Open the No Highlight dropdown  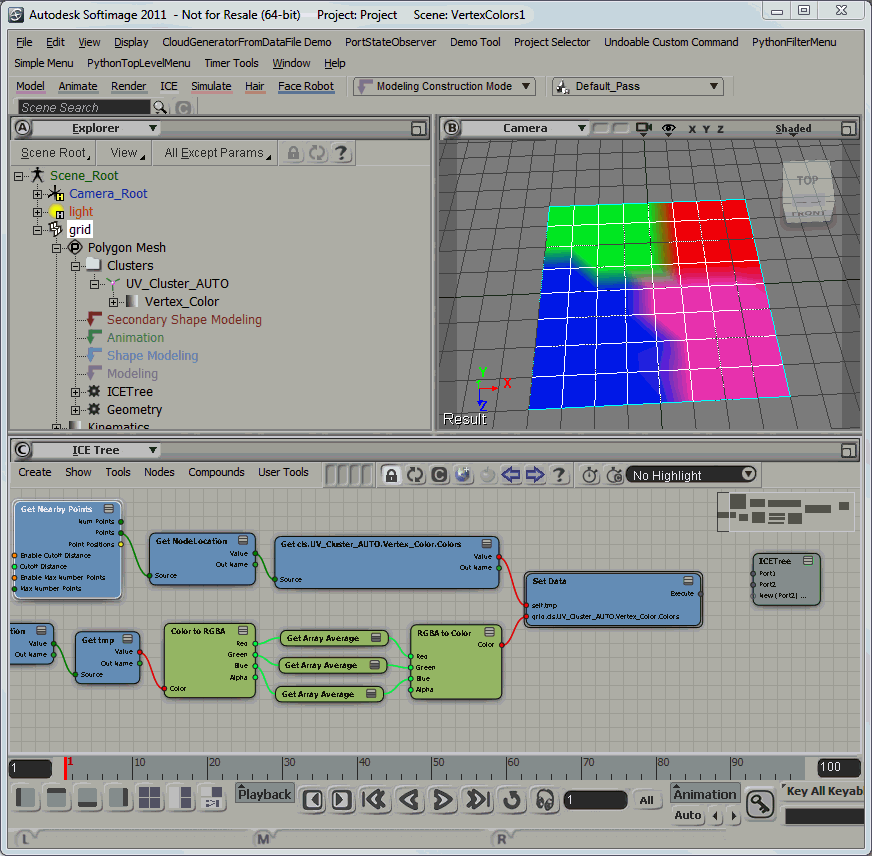(692, 475)
